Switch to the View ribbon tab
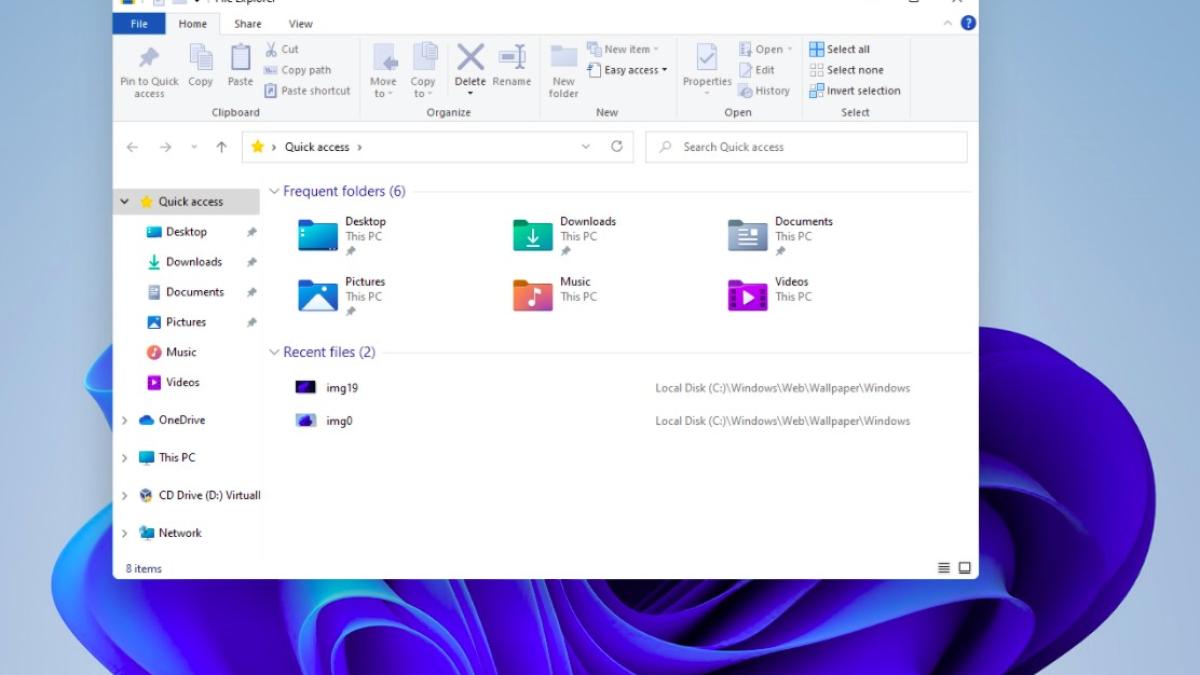 (x=300, y=23)
